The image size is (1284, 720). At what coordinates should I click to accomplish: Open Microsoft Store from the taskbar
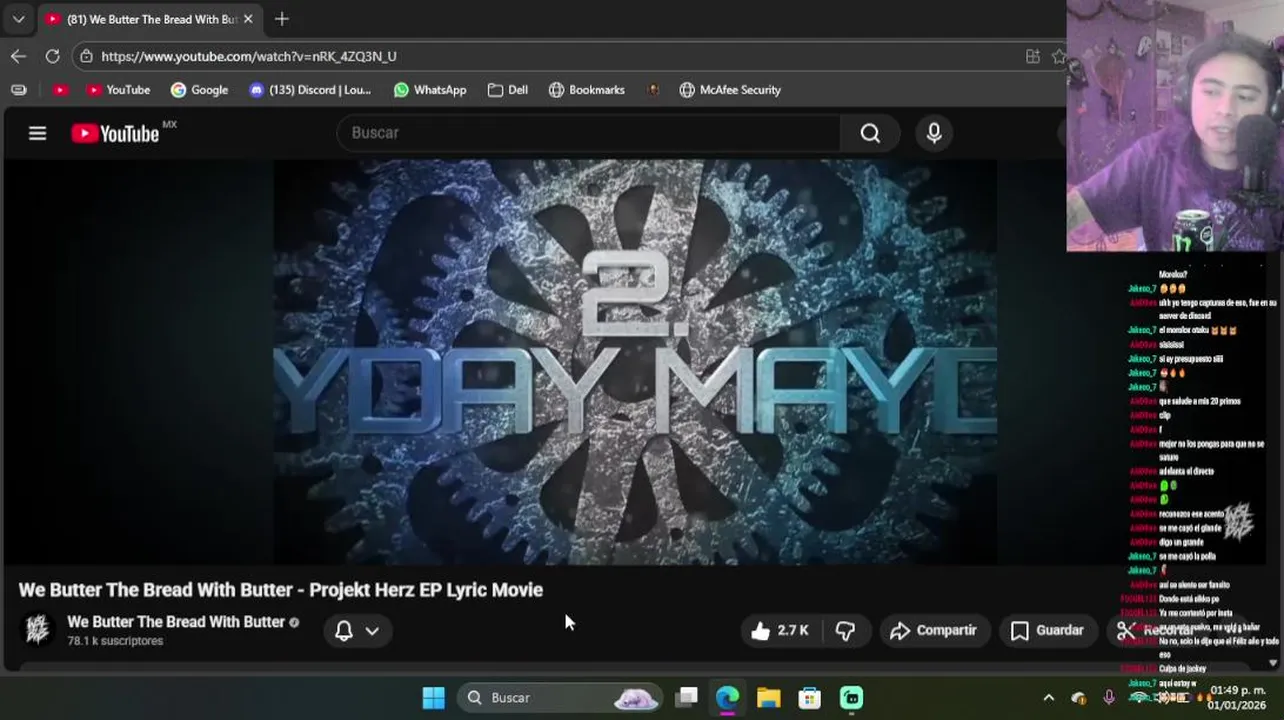pyautogui.click(x=809, y=697)
